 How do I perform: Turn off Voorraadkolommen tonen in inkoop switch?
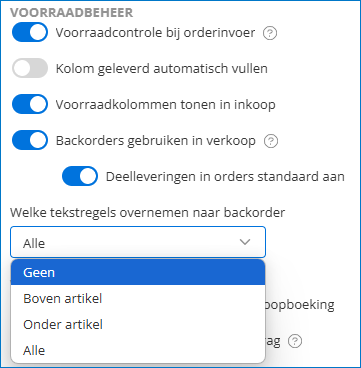30,104
